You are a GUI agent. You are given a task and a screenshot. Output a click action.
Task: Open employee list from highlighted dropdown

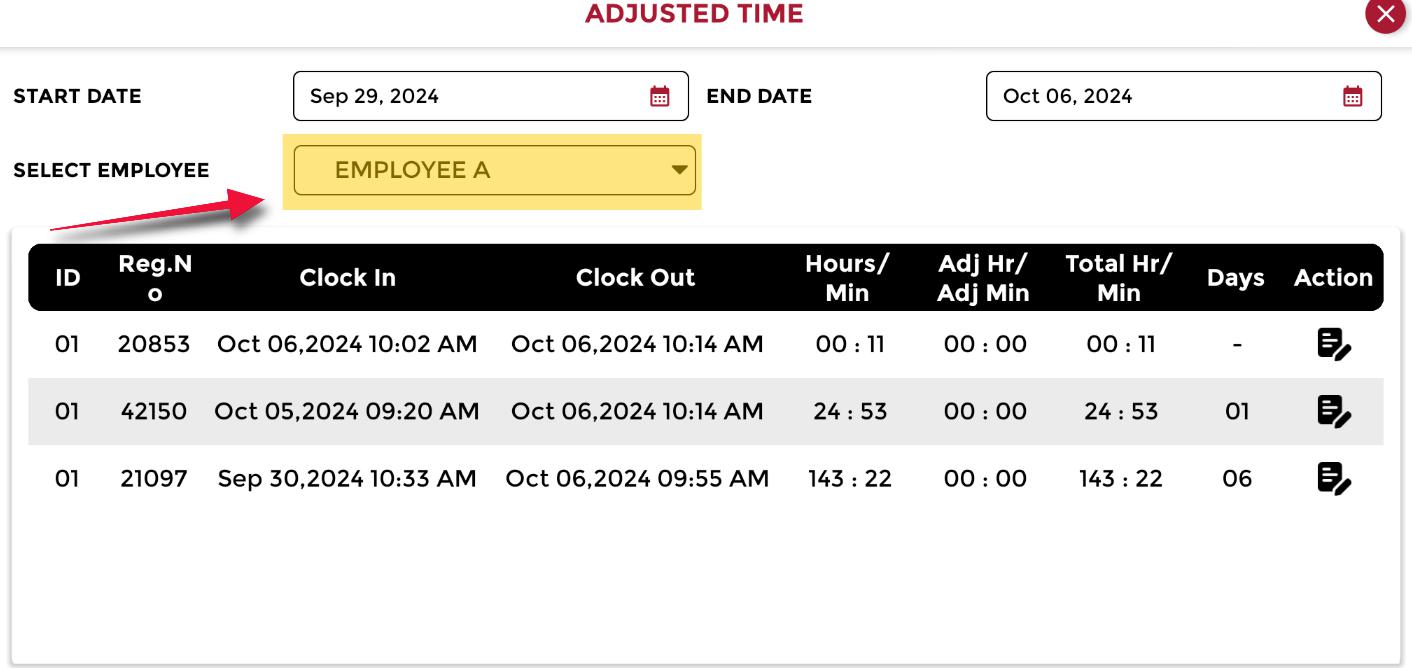click(493, 170)
